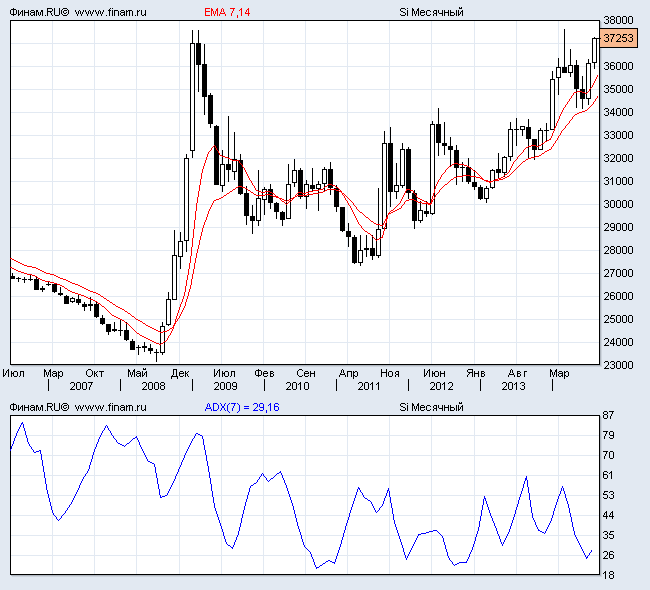The width and height of the screenshot is (650, 590).
Task: Click the 30000 price axis label
Action: 620,204
